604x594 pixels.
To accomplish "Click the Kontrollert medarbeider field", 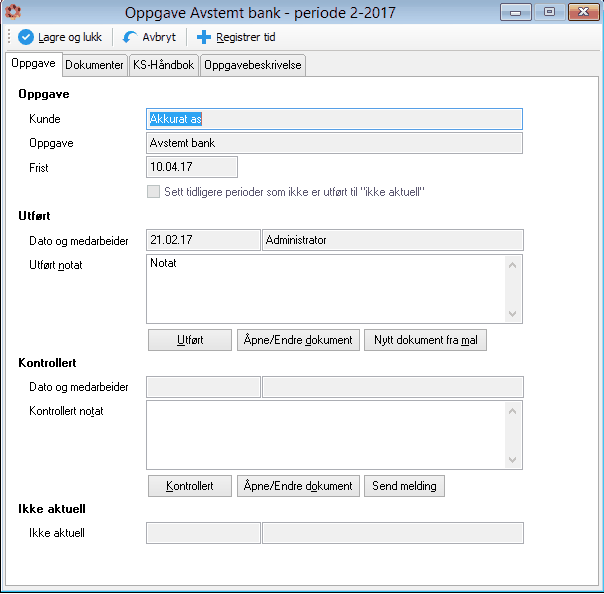I will pyautogui.click(x=393, y=387).
